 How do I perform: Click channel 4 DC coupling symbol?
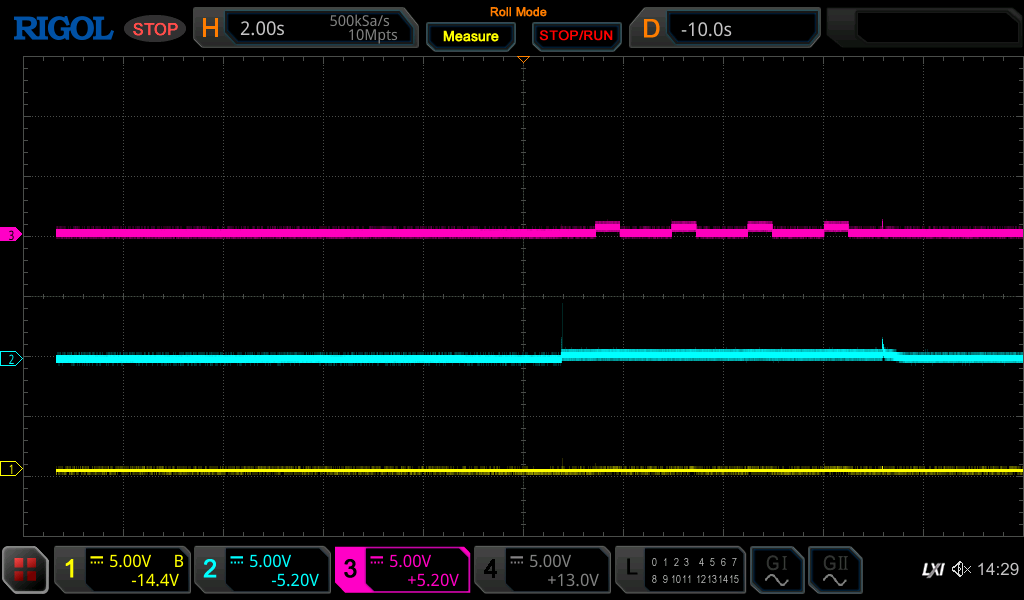[517, 560]
